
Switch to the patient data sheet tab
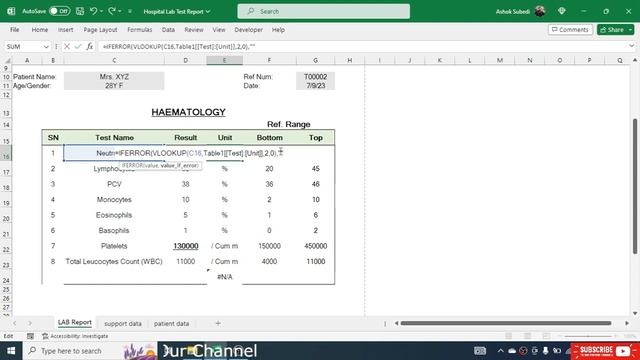point(171,324)
